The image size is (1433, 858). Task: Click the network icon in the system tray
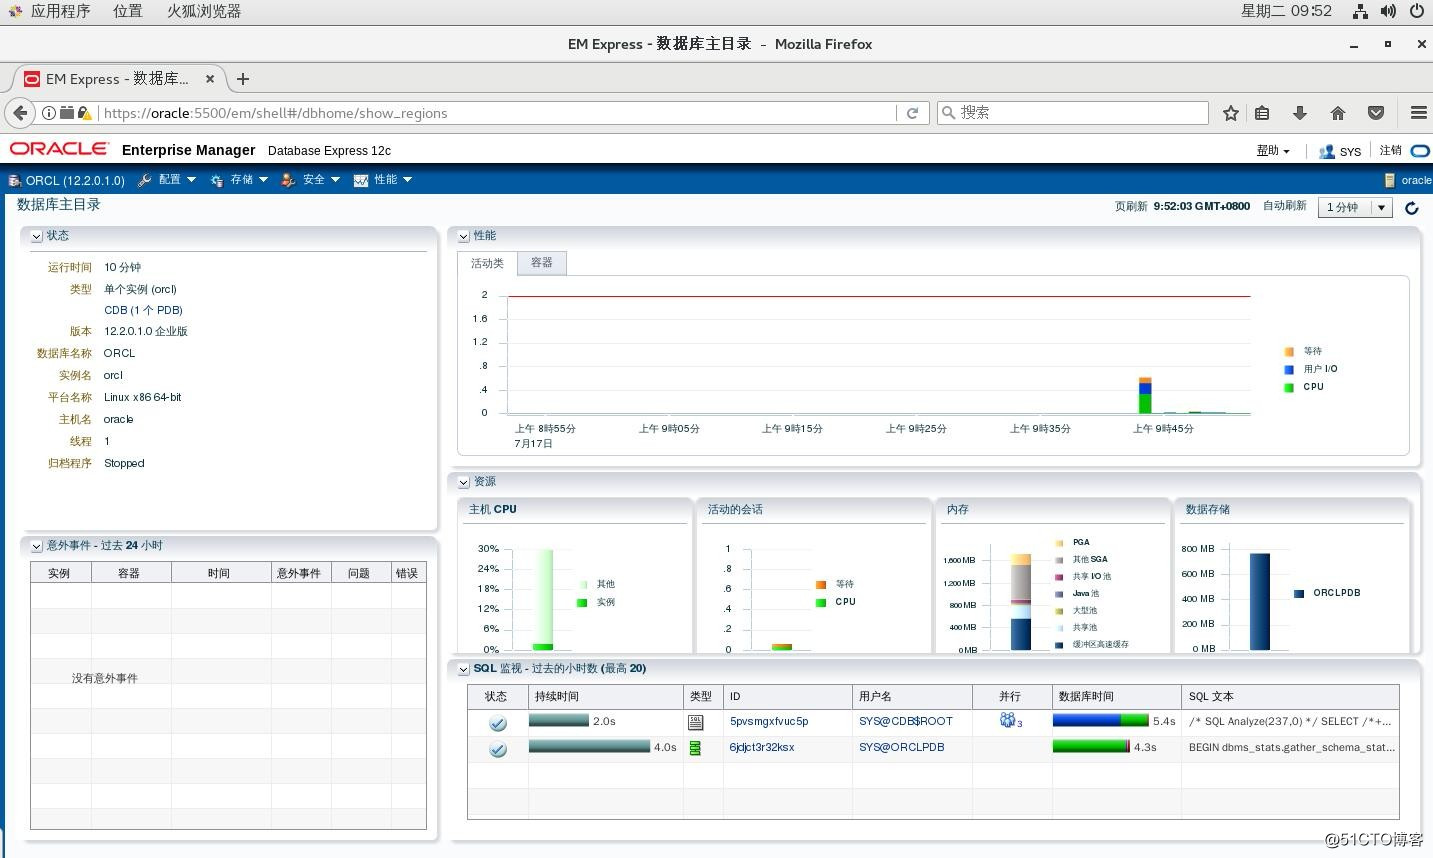tap(1360, 11)
